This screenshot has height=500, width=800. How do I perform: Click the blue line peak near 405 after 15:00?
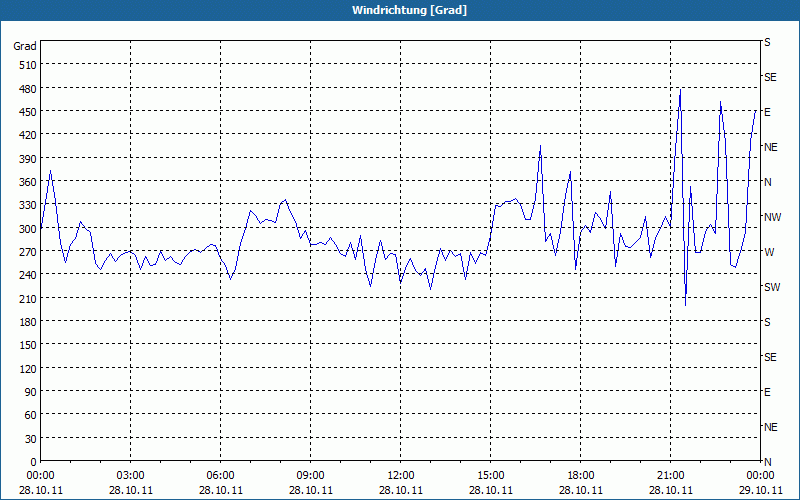point(540,146)
